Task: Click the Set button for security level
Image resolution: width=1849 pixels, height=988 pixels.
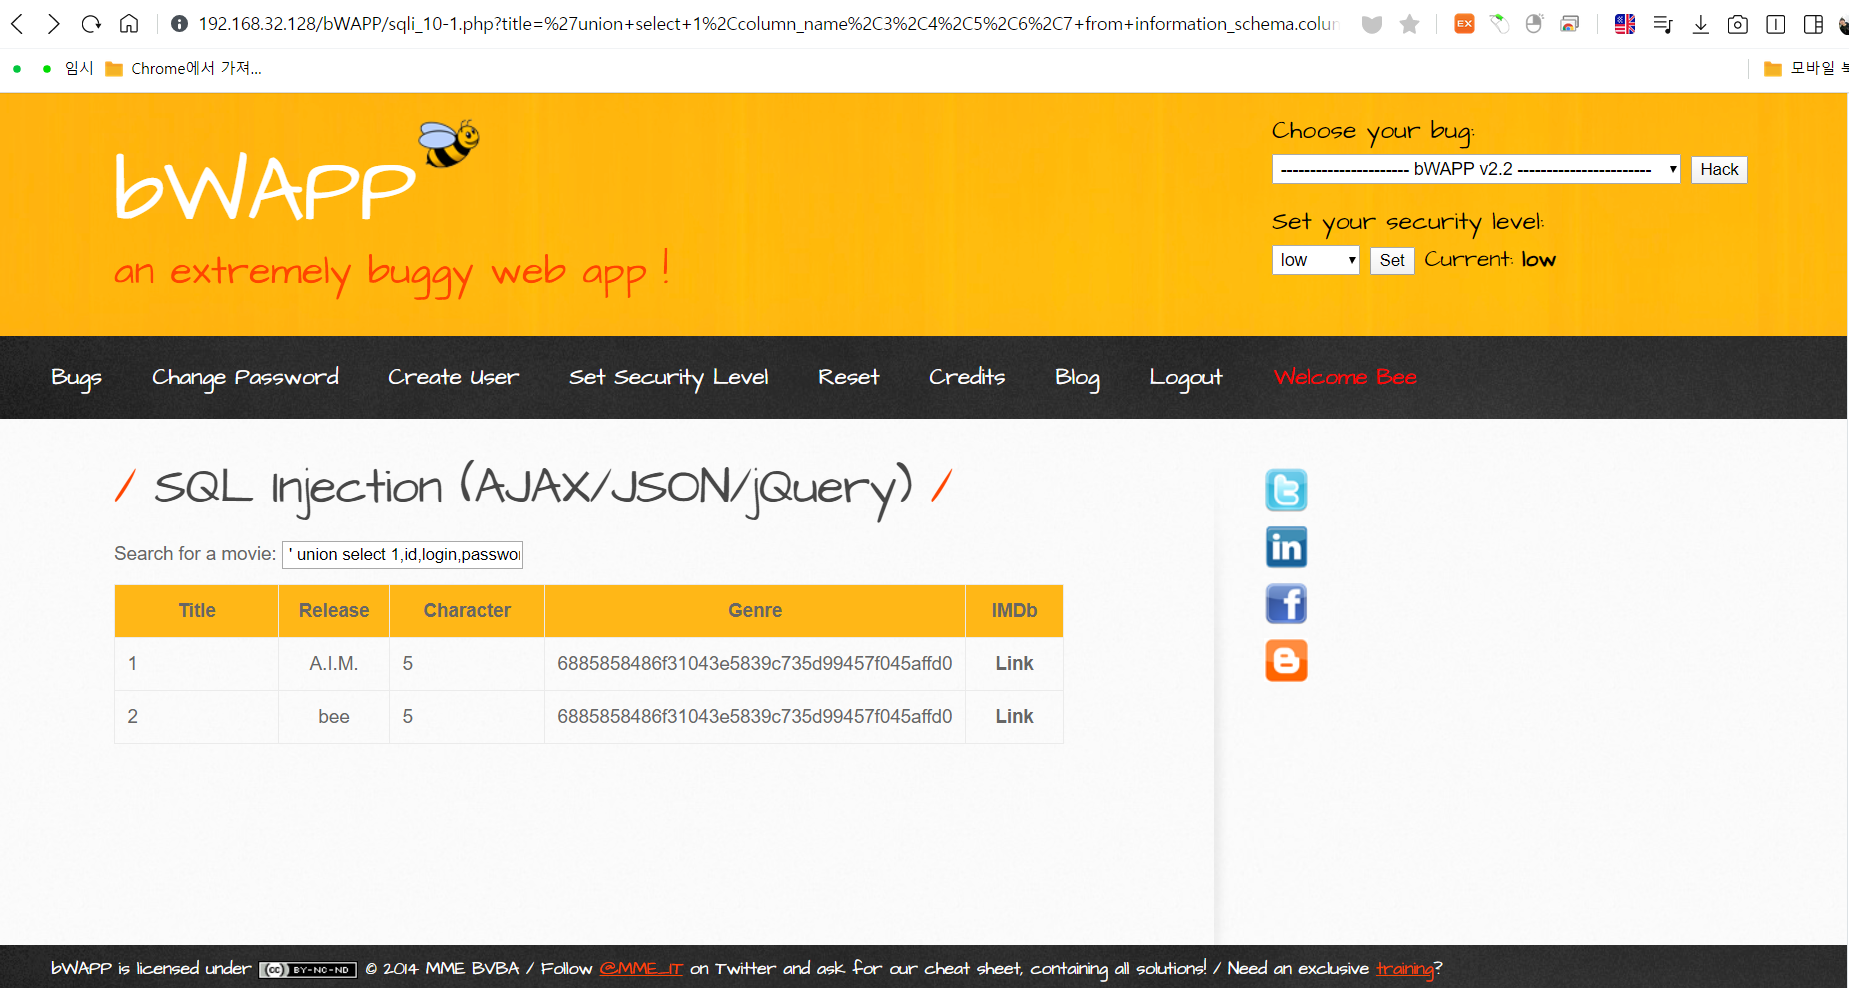Action: coord(1392,260)
